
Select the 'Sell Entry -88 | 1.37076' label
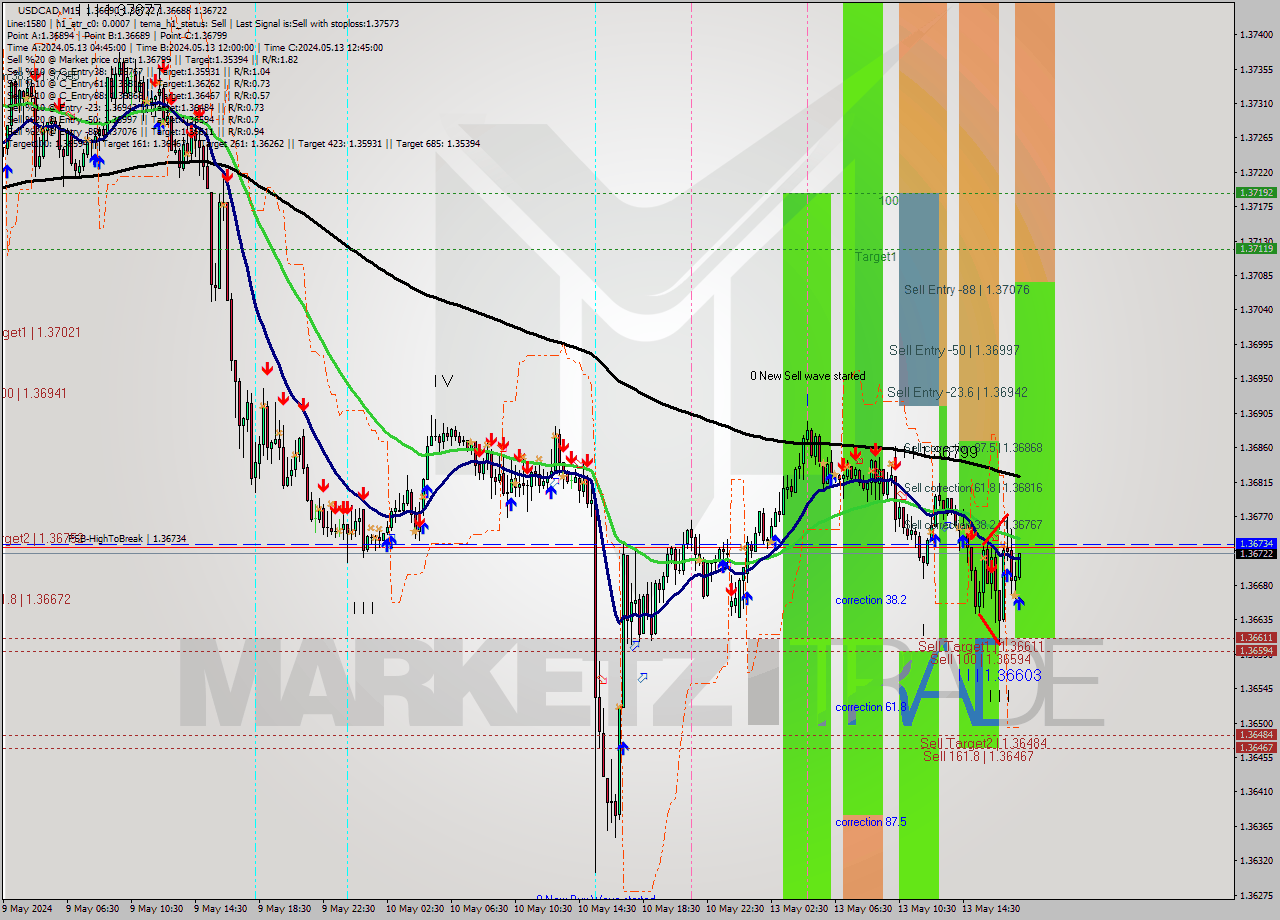pyautogui.click(x=966, y=289)
